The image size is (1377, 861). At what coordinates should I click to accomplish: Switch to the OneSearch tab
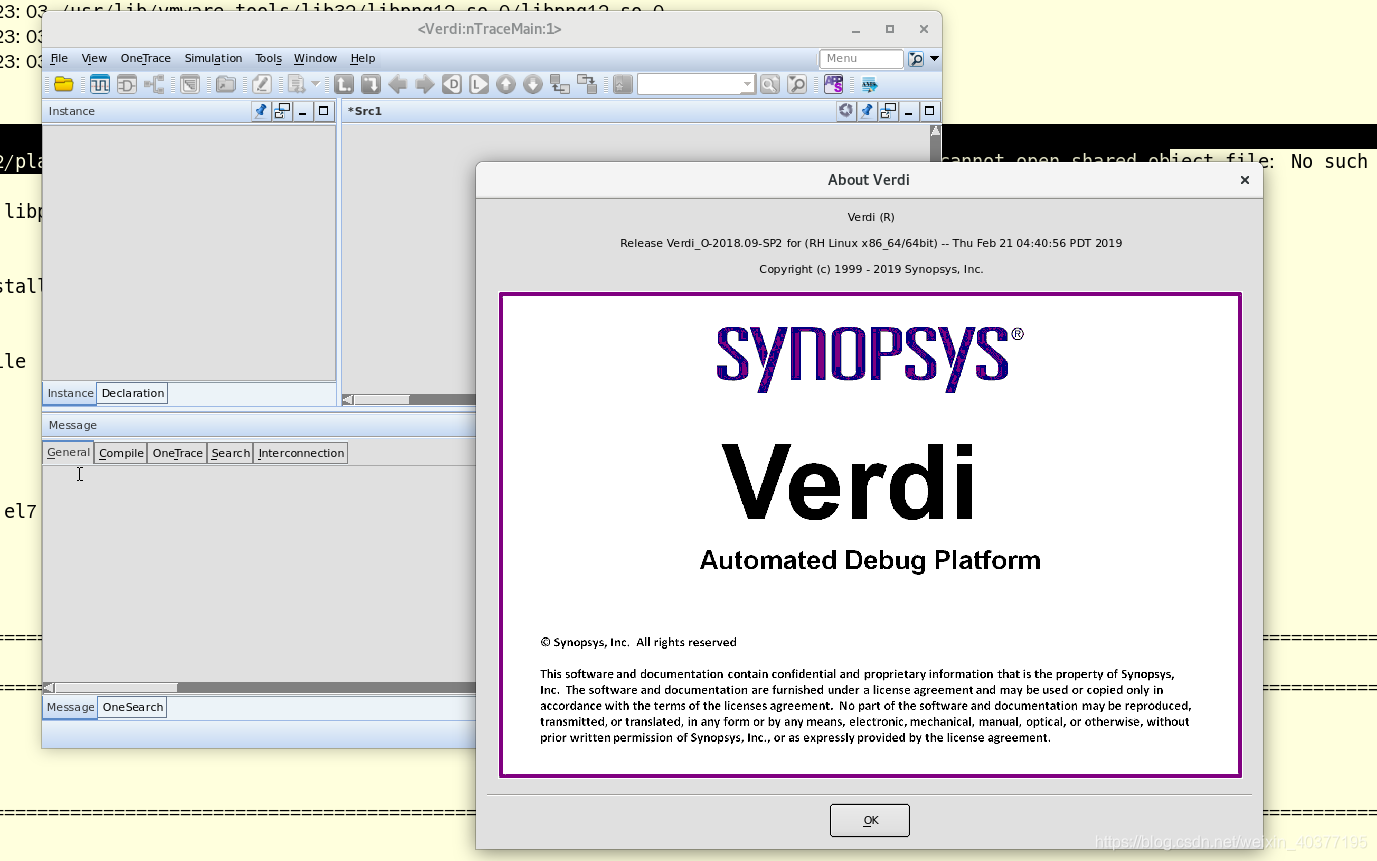pyautogui.click(x=133, y=707)
